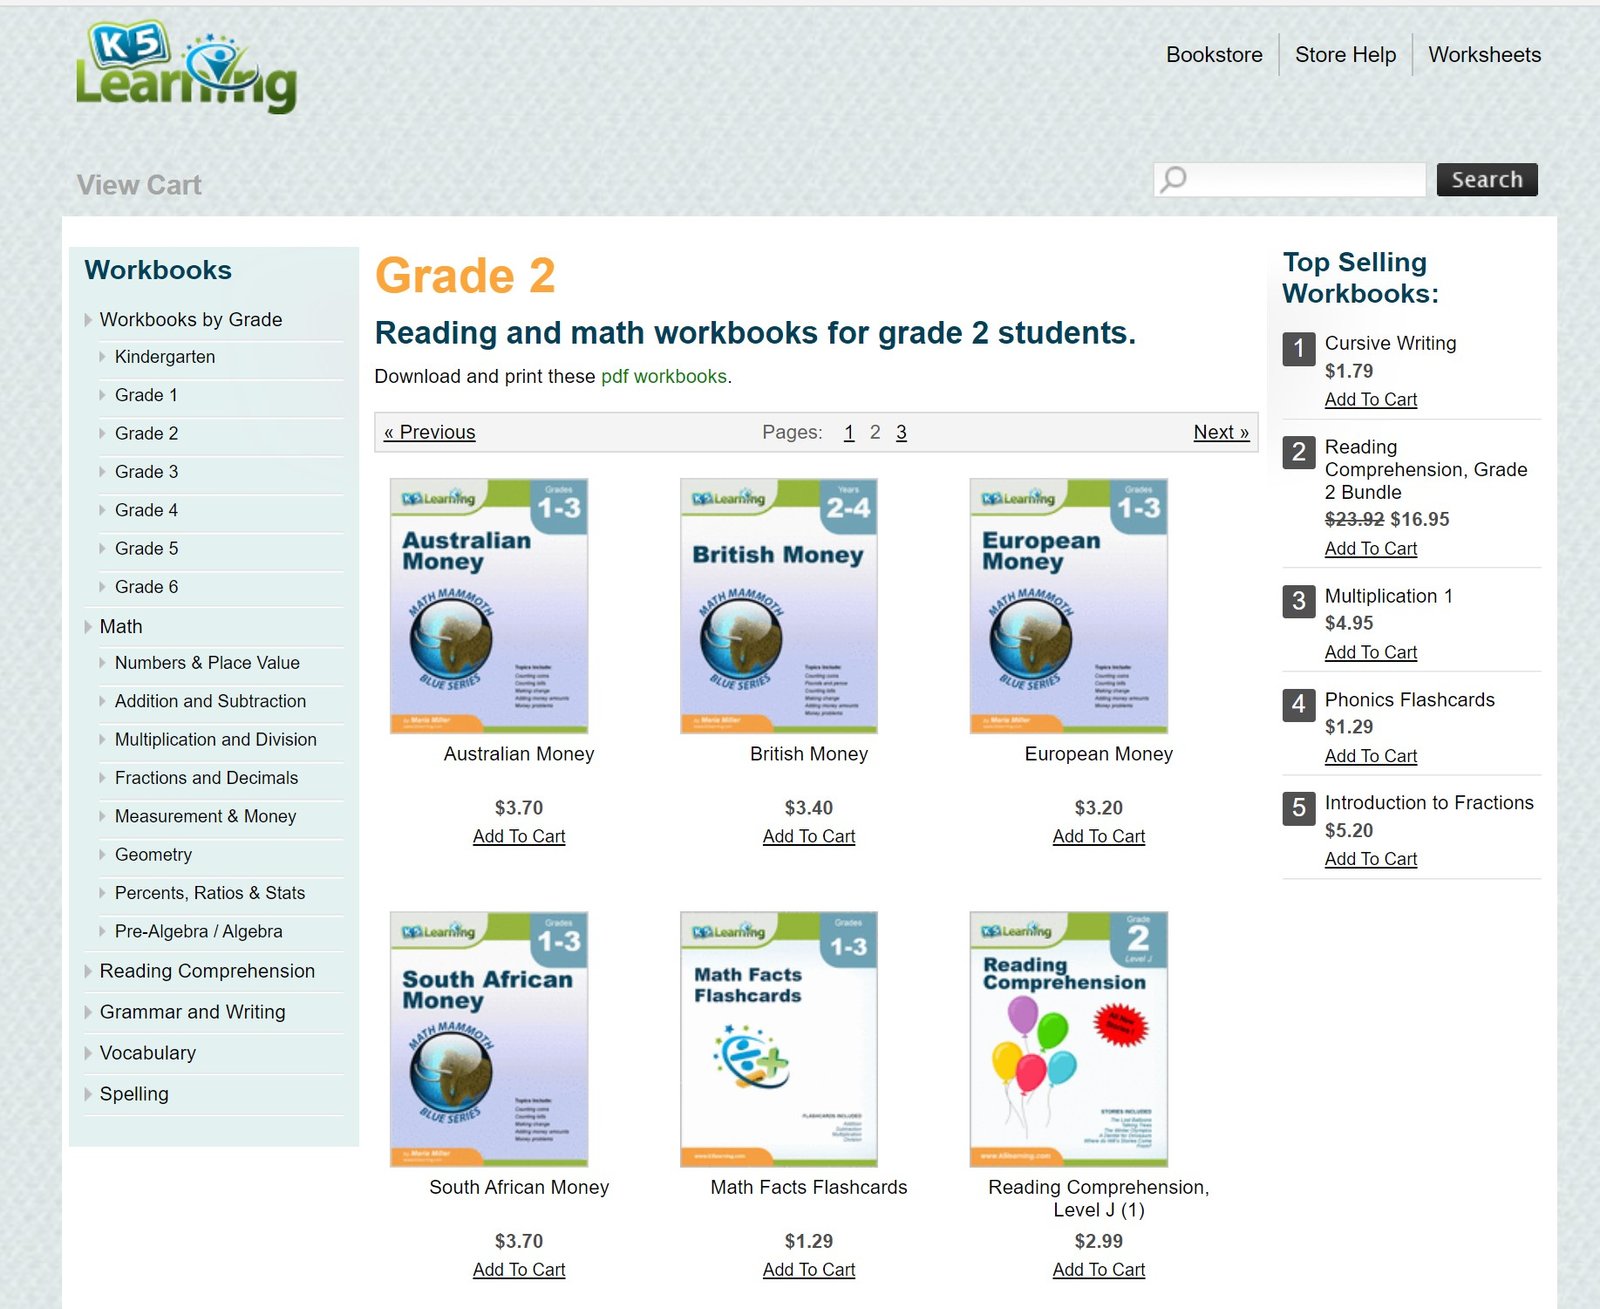
Task: Add Phonics Flashcards to cart
Action: (1371, 757)
